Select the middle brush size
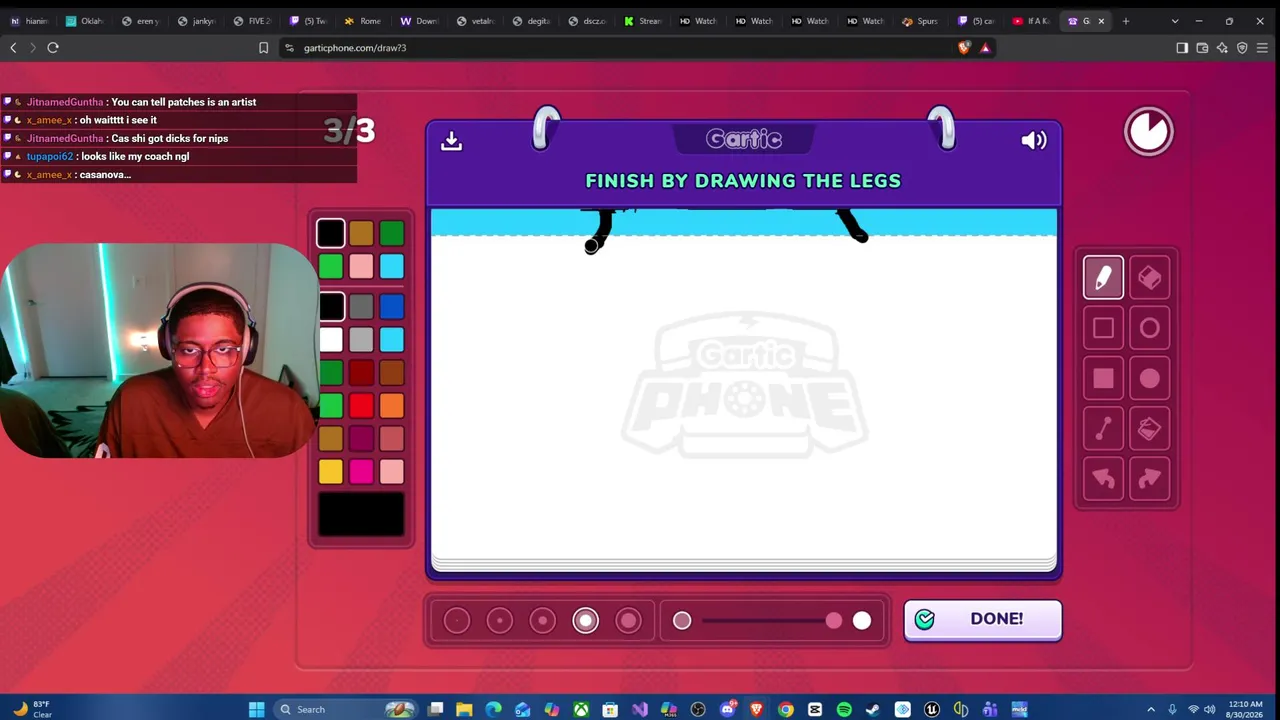The width and height of the screenshot is (1280, 720). (x=542, y=621)
